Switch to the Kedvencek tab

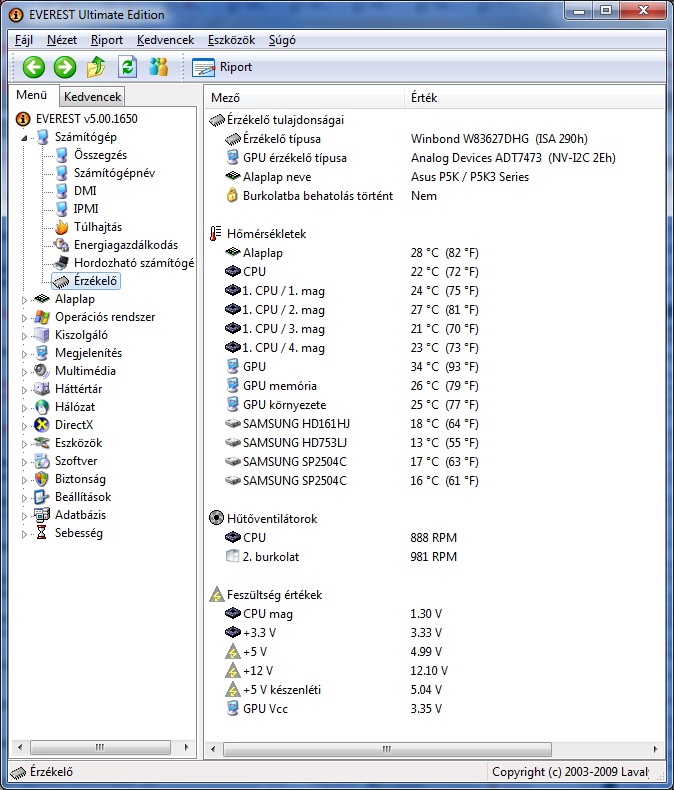(92, 97)
